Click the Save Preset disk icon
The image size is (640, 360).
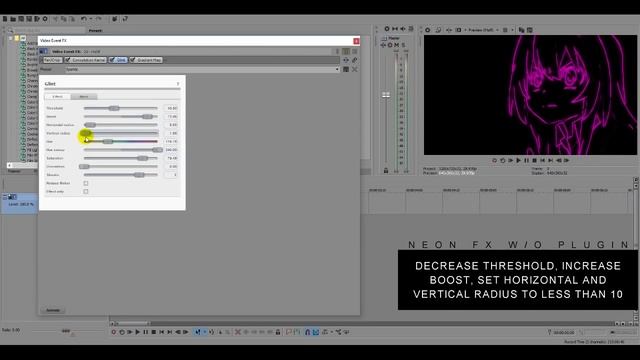pos(346,69)
